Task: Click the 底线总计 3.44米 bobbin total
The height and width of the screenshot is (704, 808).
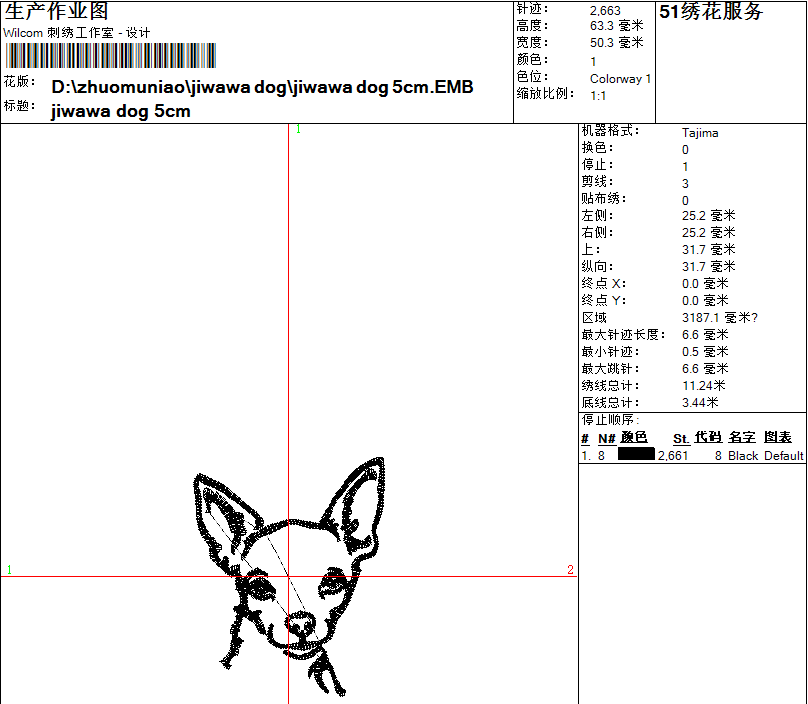Action: pyautogui.click(x=699, y=402)
